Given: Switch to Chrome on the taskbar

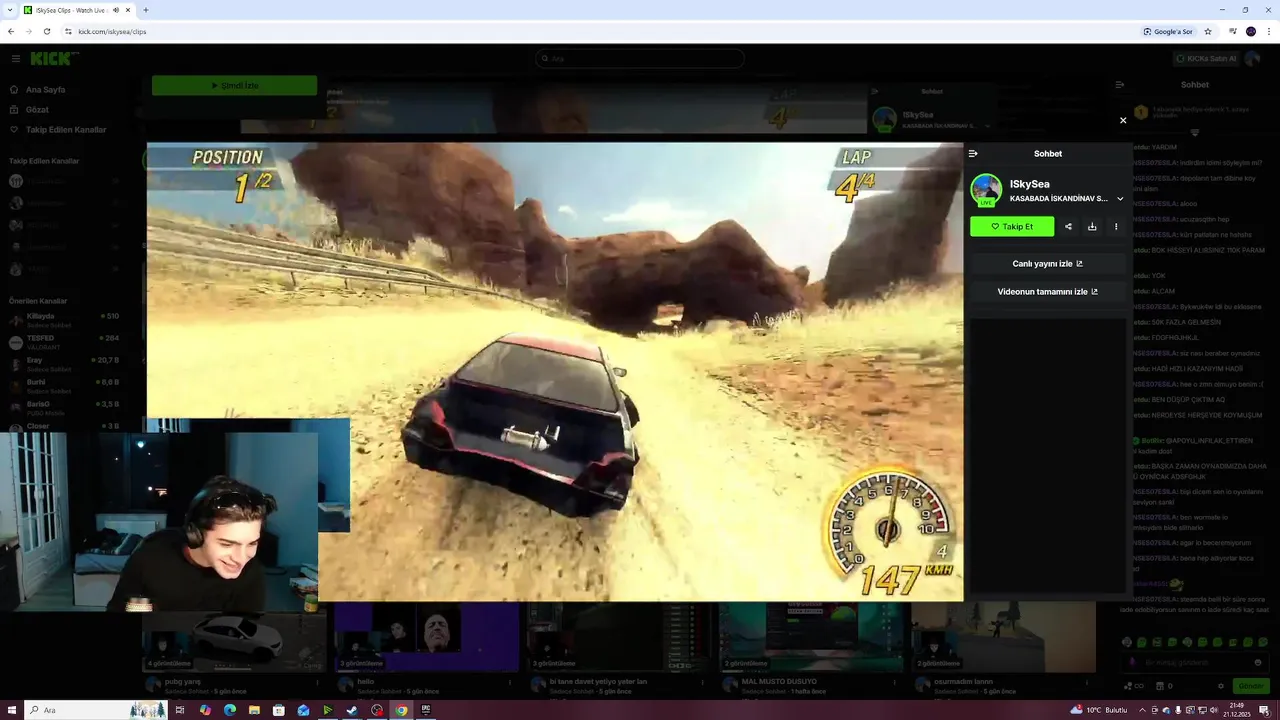Looking at the screenshot, I should (x=401, y=710).
